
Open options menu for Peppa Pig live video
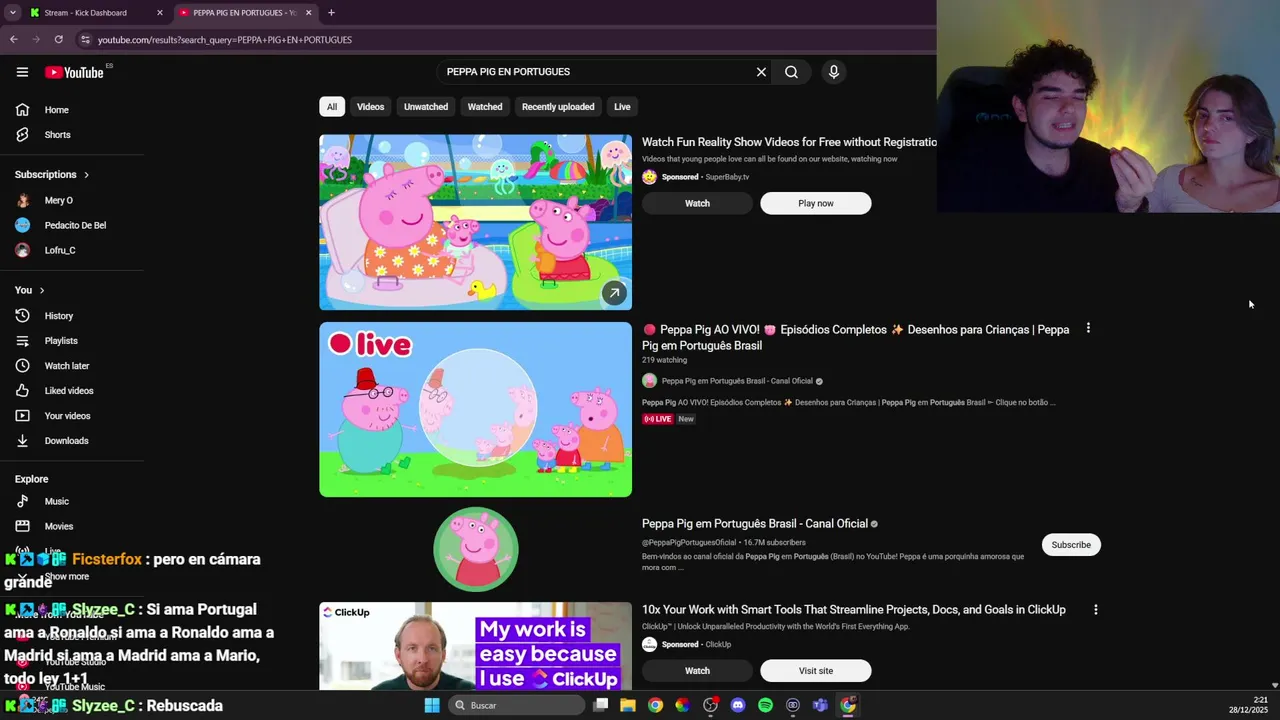(x=1088, y=328)
